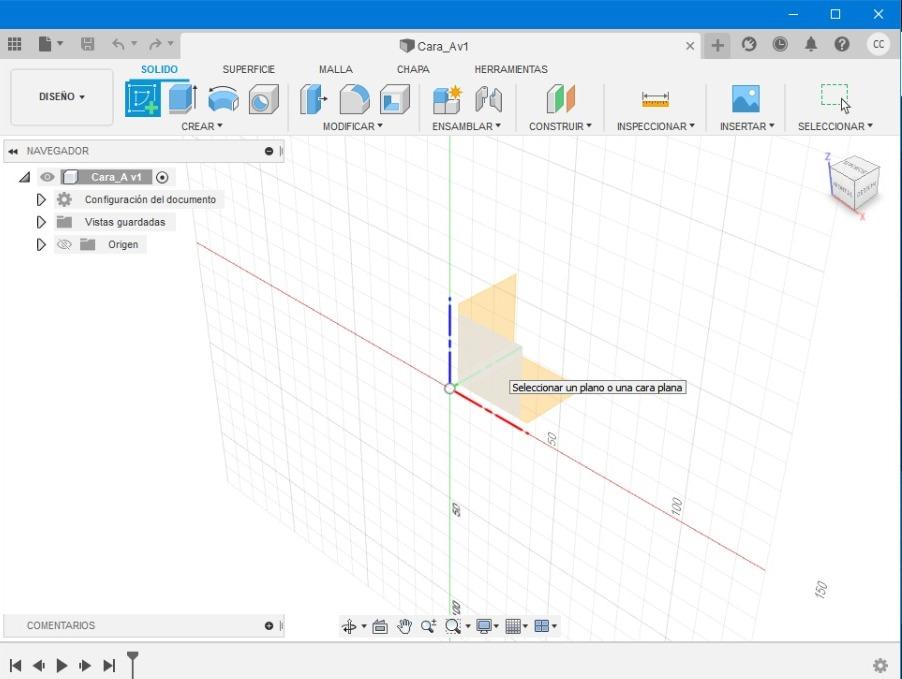Select the Measure tool
This screenshot has width=902, height=679.
point(655,99)
